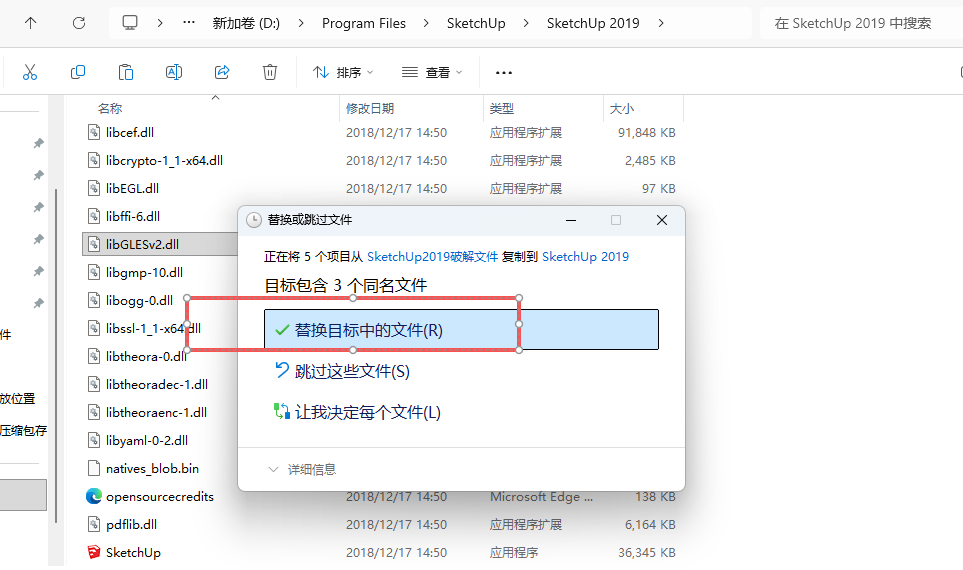Go to Program Files in breadcrumb

tap(364, 23)
